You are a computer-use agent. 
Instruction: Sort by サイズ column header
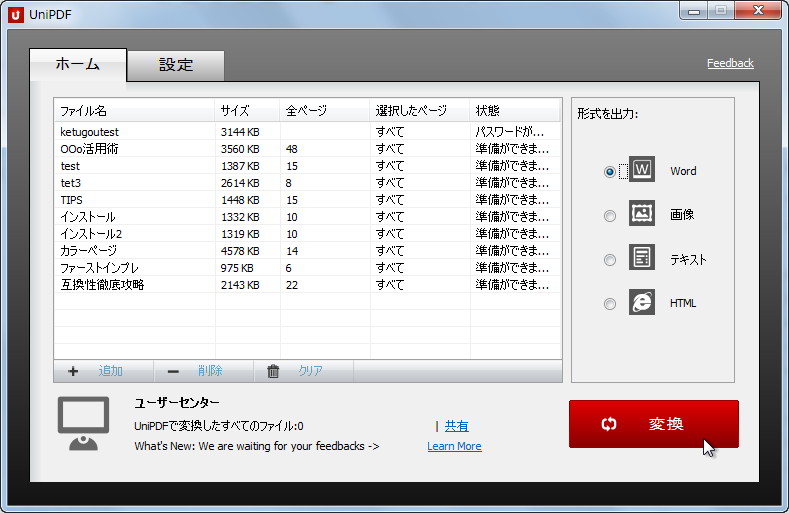[x=247, y=111]
